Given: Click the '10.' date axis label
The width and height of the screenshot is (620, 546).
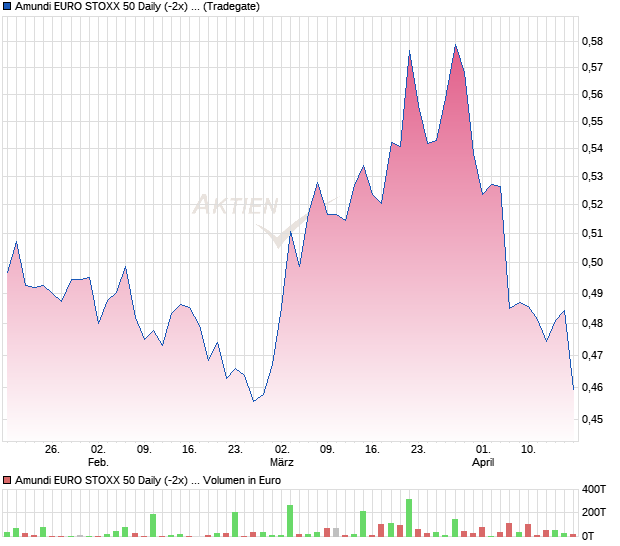Looking at the screenshot, I should click(528, 450).
